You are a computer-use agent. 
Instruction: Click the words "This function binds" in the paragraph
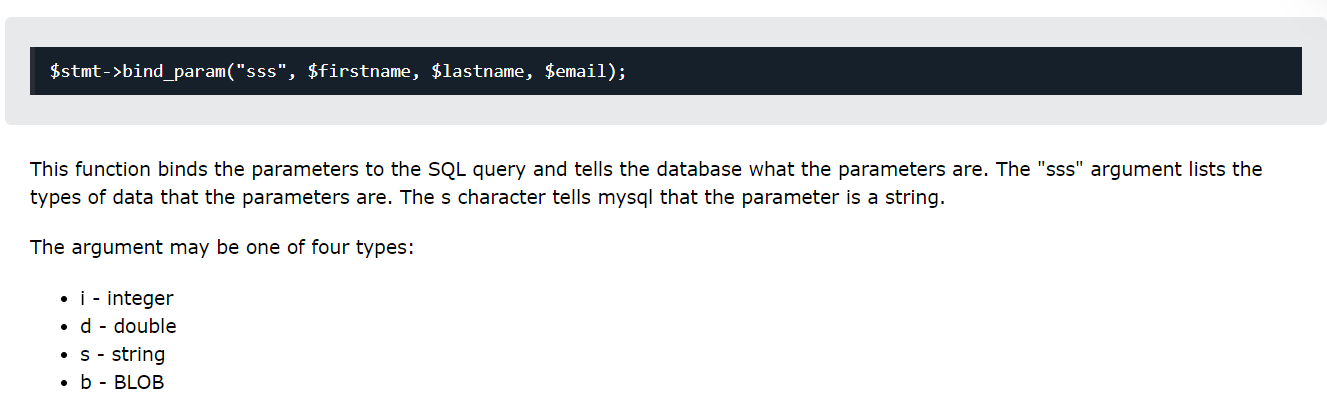(107, 169)
